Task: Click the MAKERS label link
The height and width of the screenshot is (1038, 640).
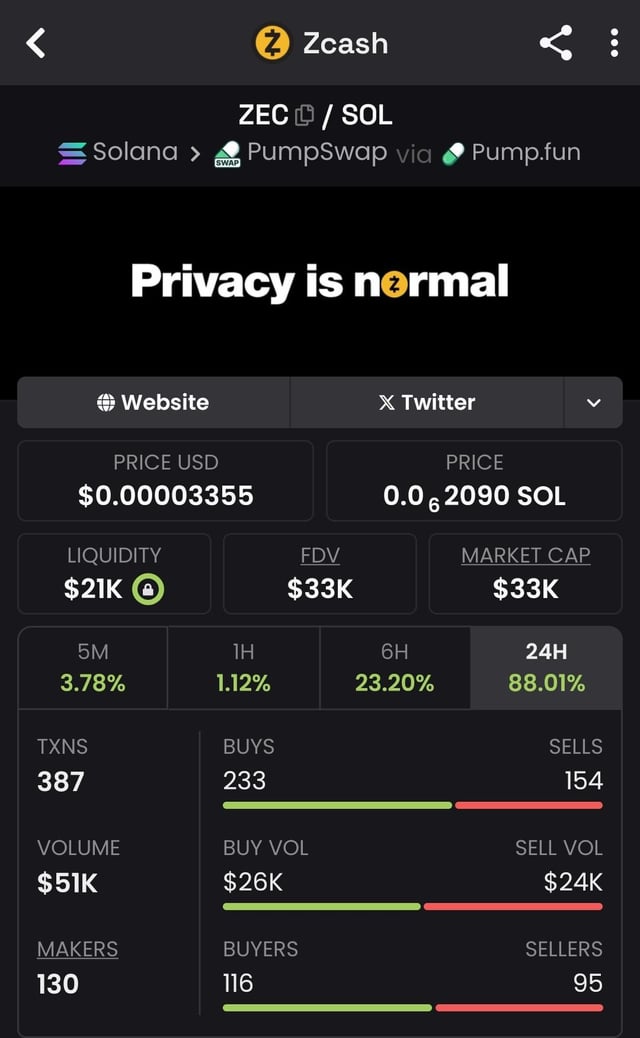Action: pyautogui.click(x=77, y=949)
